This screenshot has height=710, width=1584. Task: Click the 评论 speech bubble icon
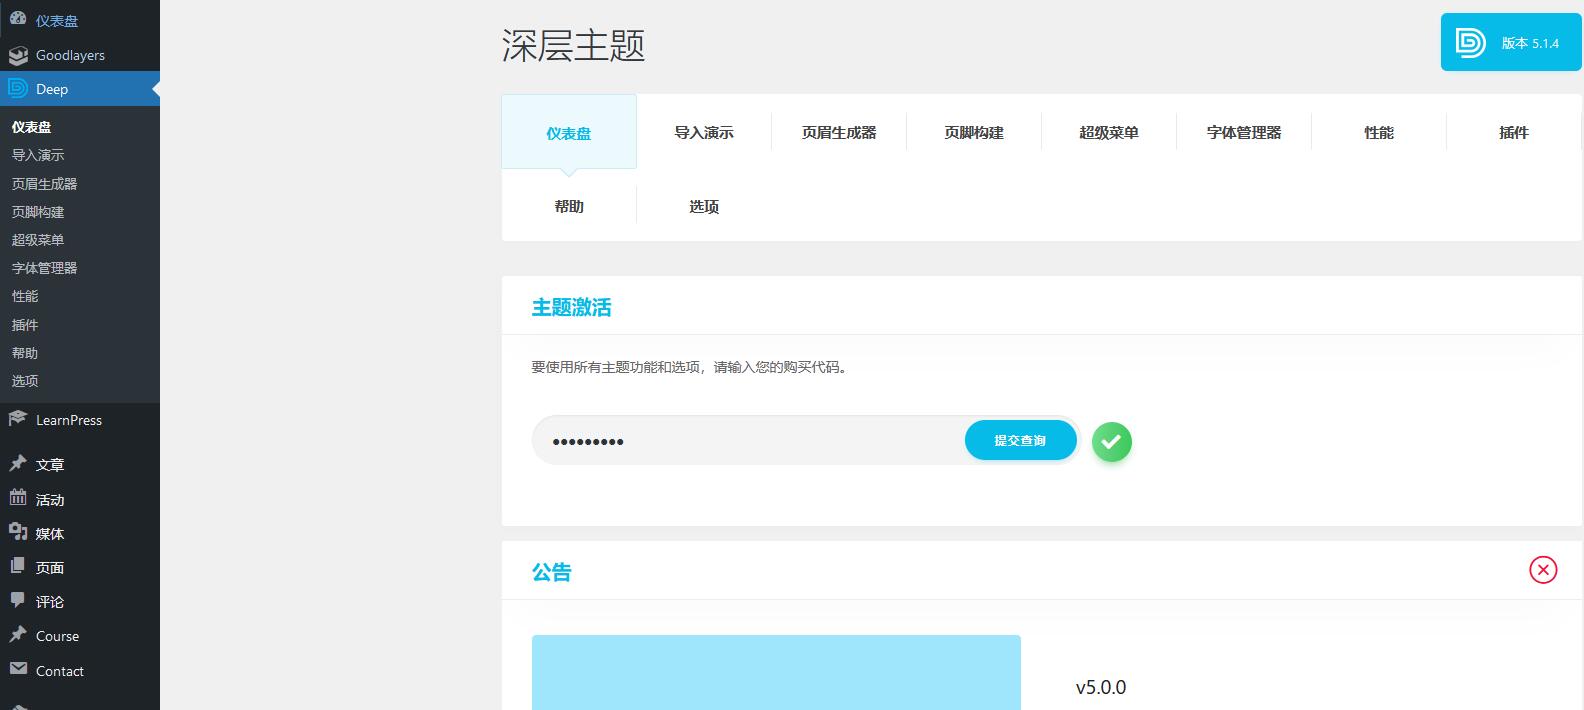[18, 600]
